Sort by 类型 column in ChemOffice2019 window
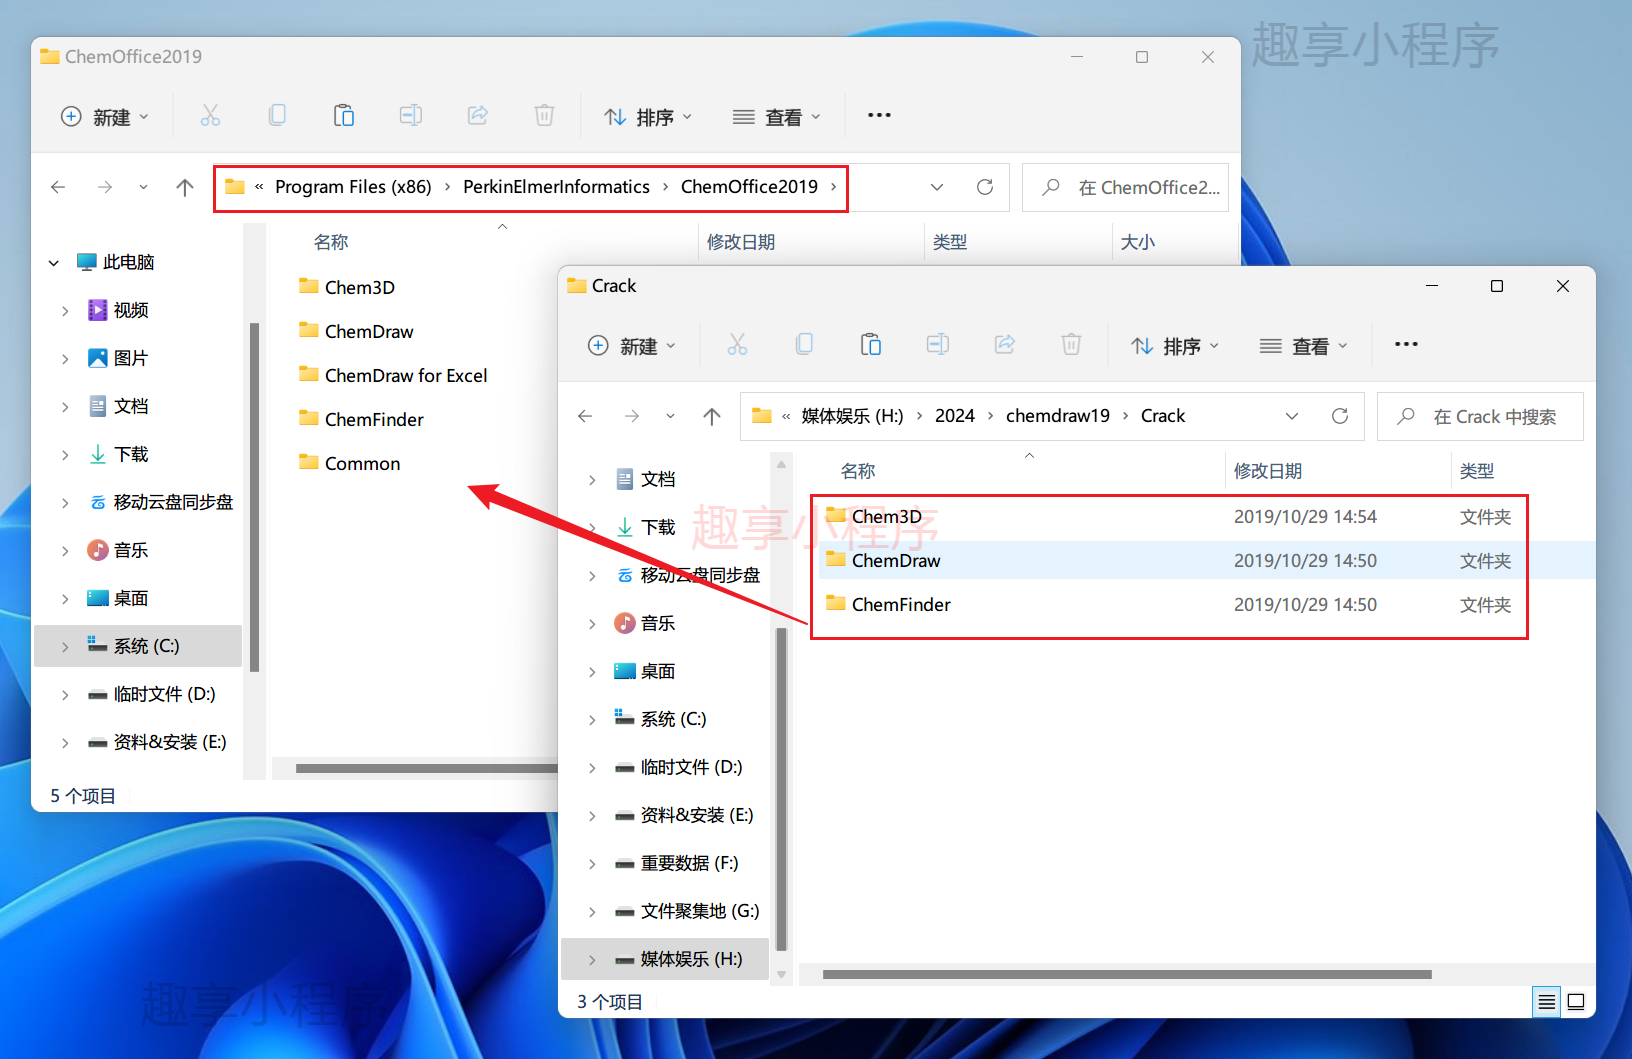1632x1059 pixels. tap(950, 242)
